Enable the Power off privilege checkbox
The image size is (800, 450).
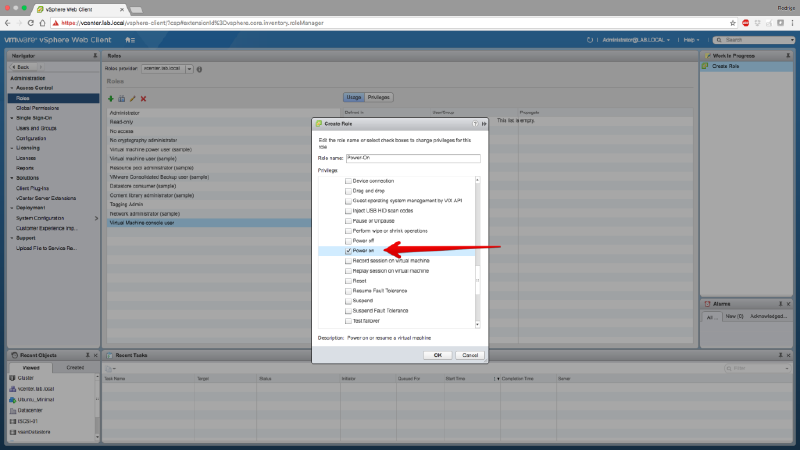(348, 241)
